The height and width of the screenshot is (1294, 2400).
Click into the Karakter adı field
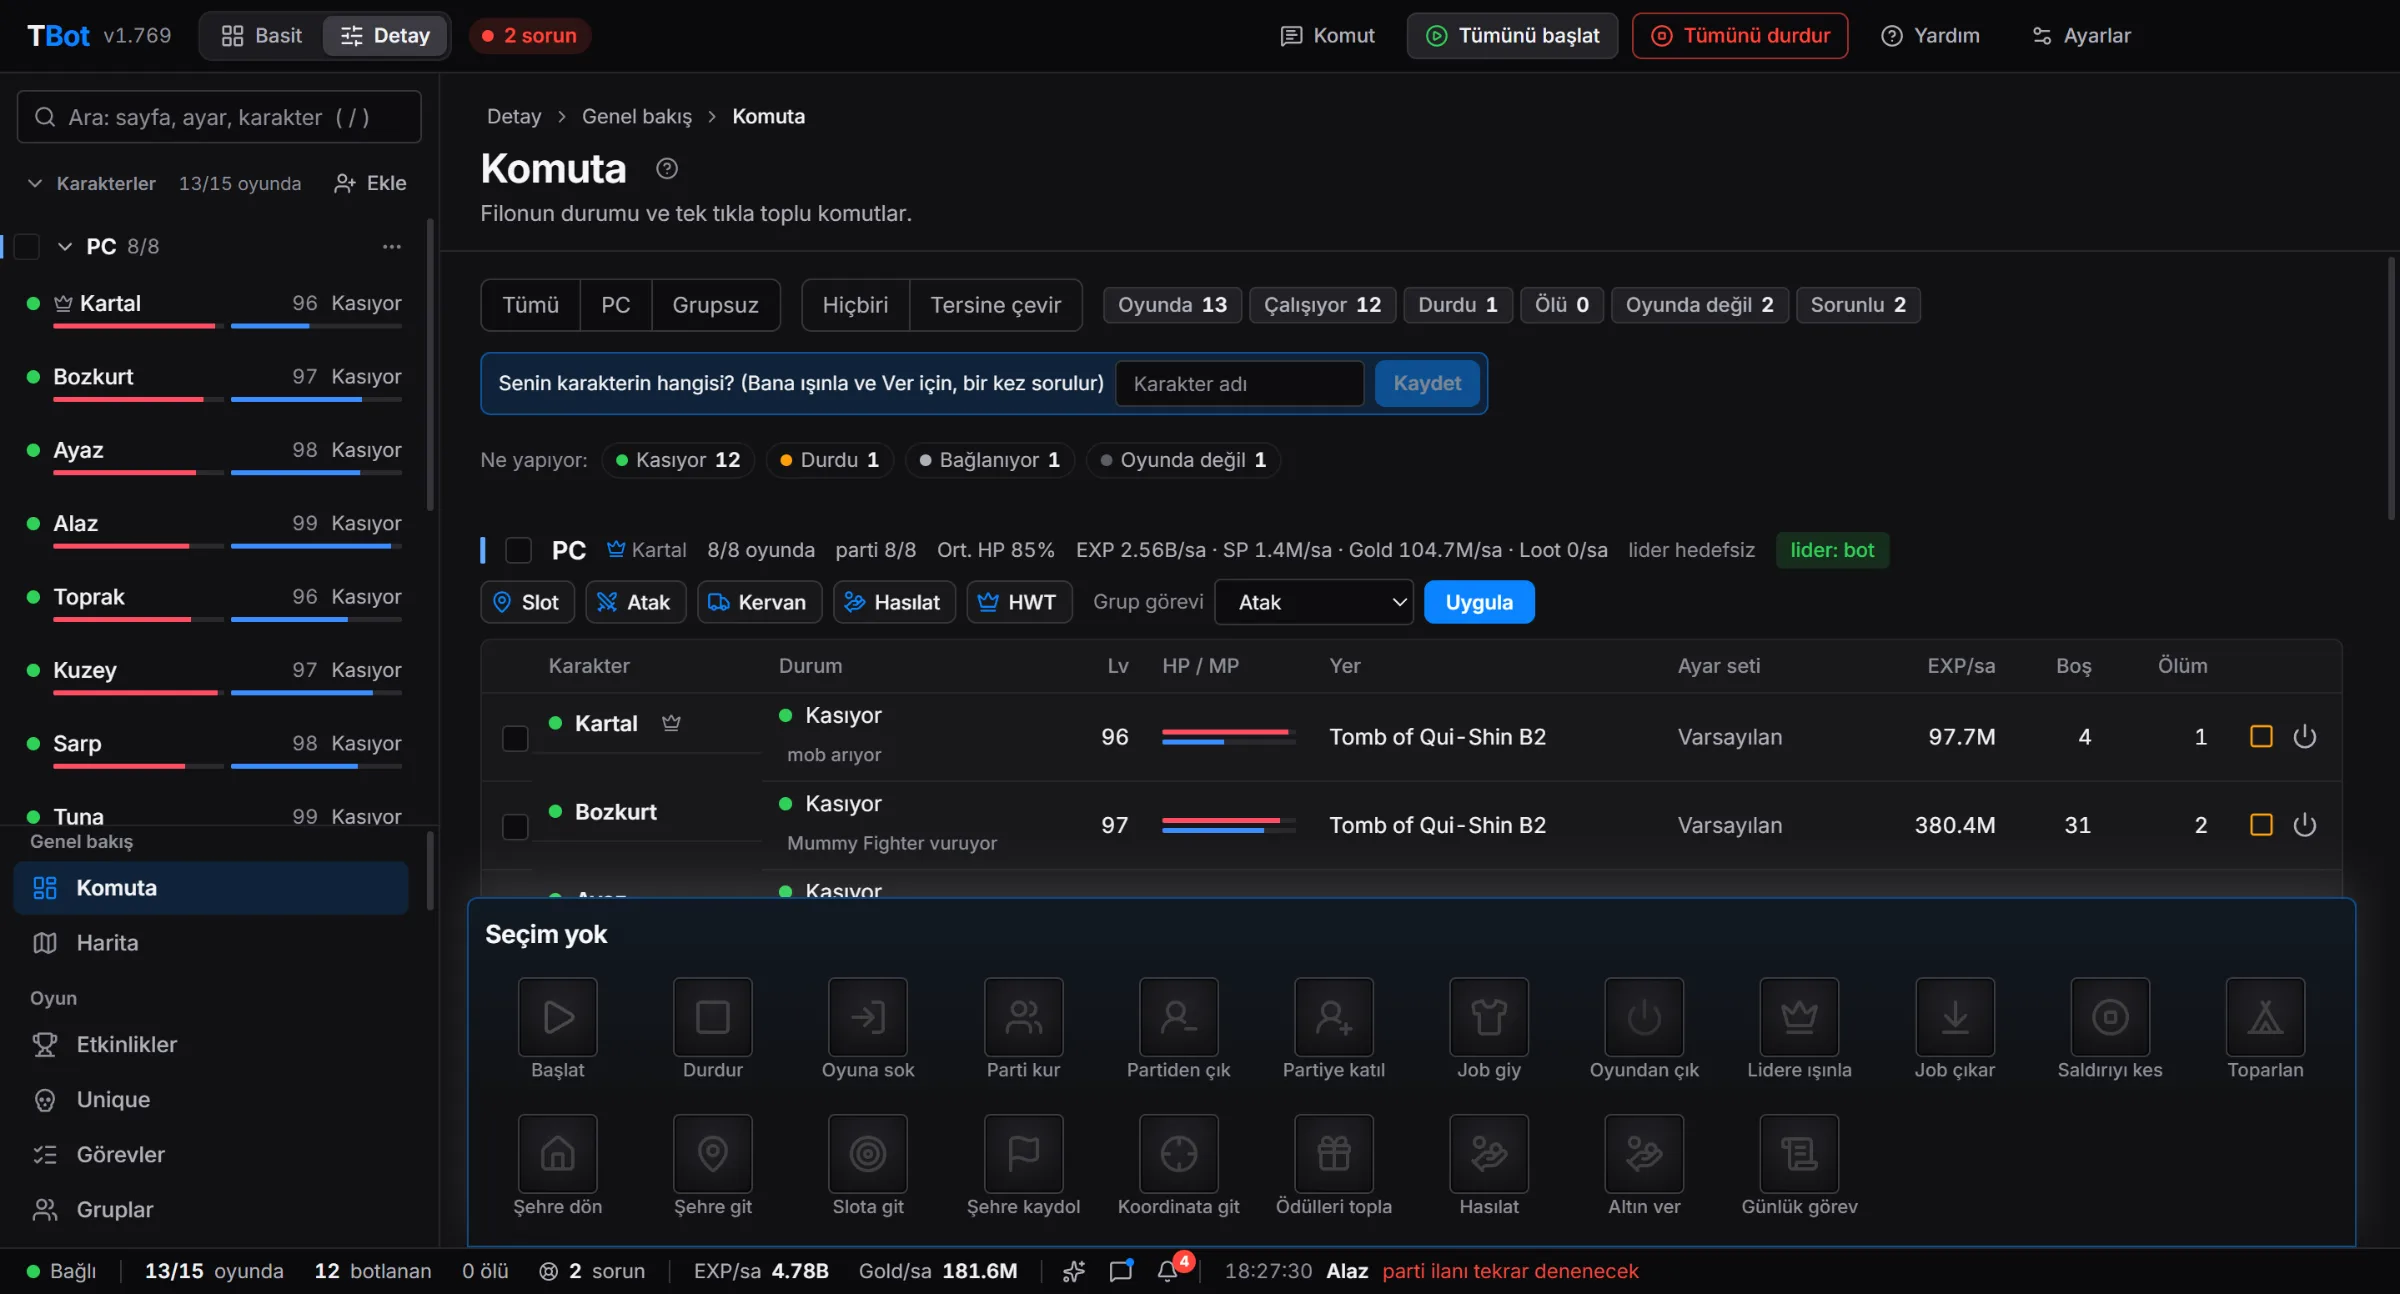coord(1239,383)
